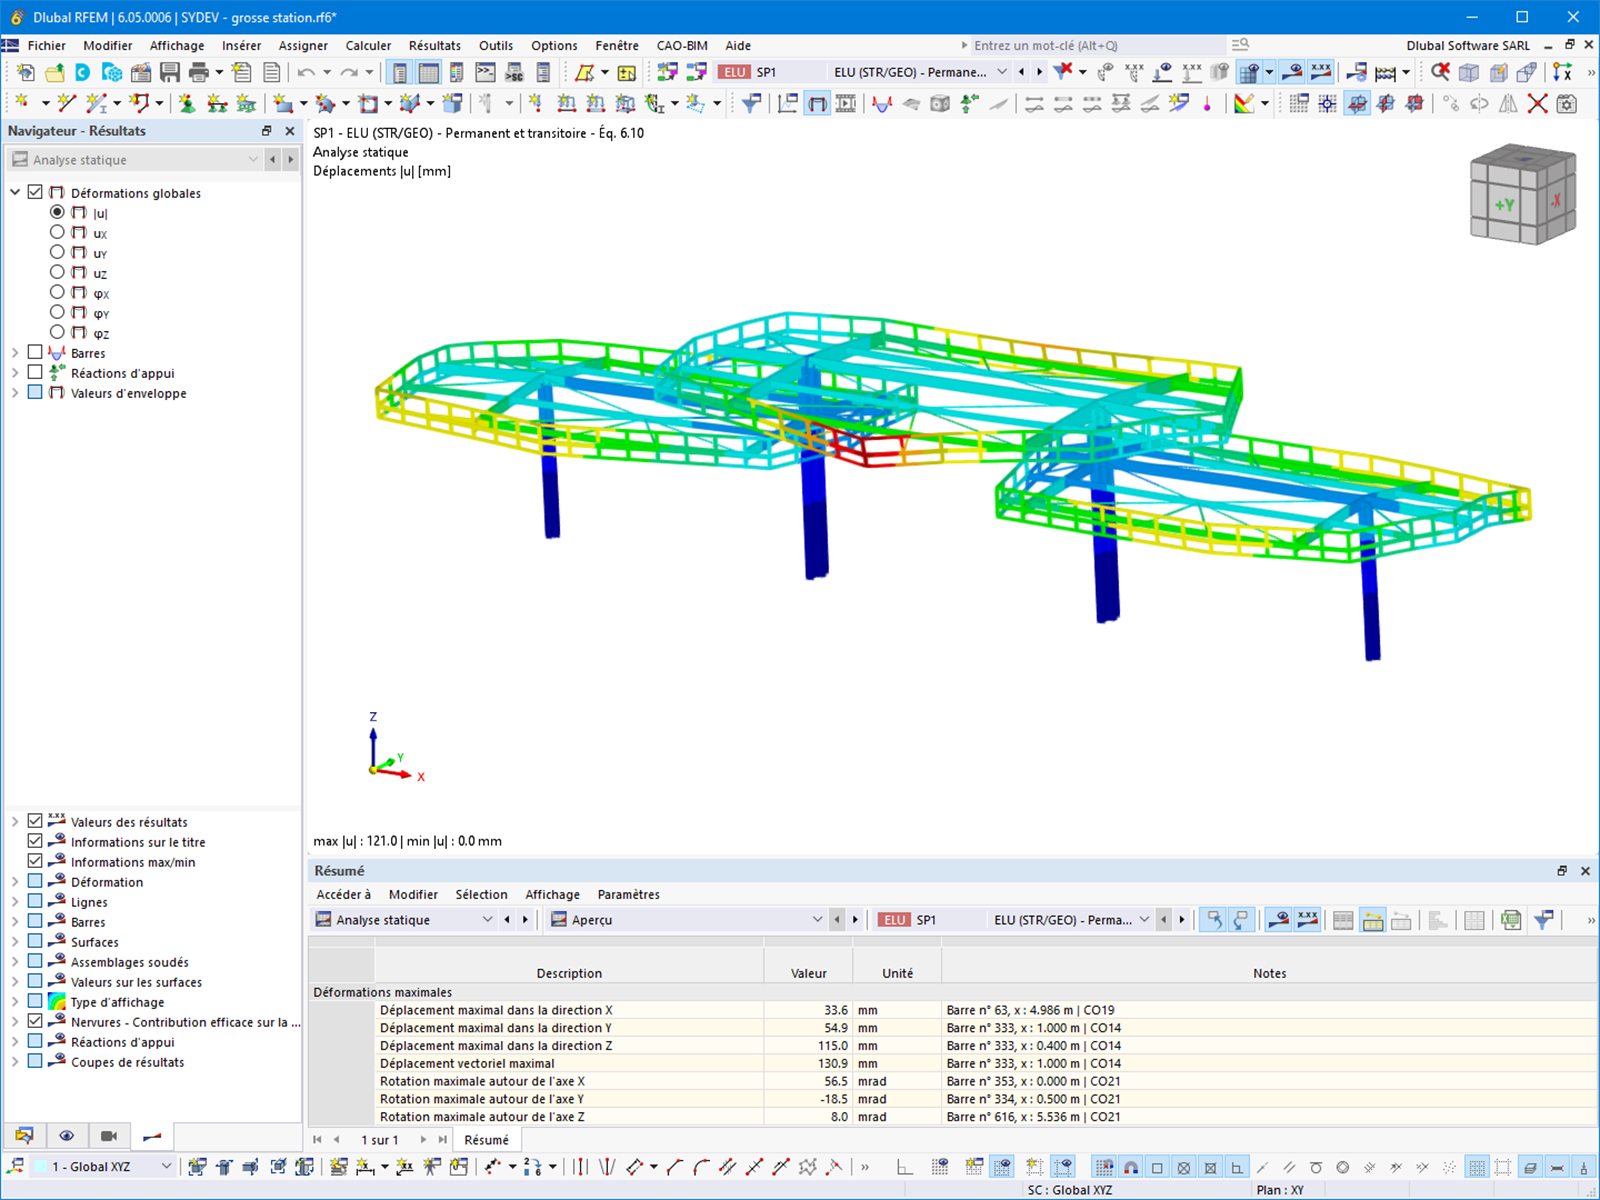Open the CAO-BIM menu
This screenshot has height=1200, width=1600.
tap(682, 45)
